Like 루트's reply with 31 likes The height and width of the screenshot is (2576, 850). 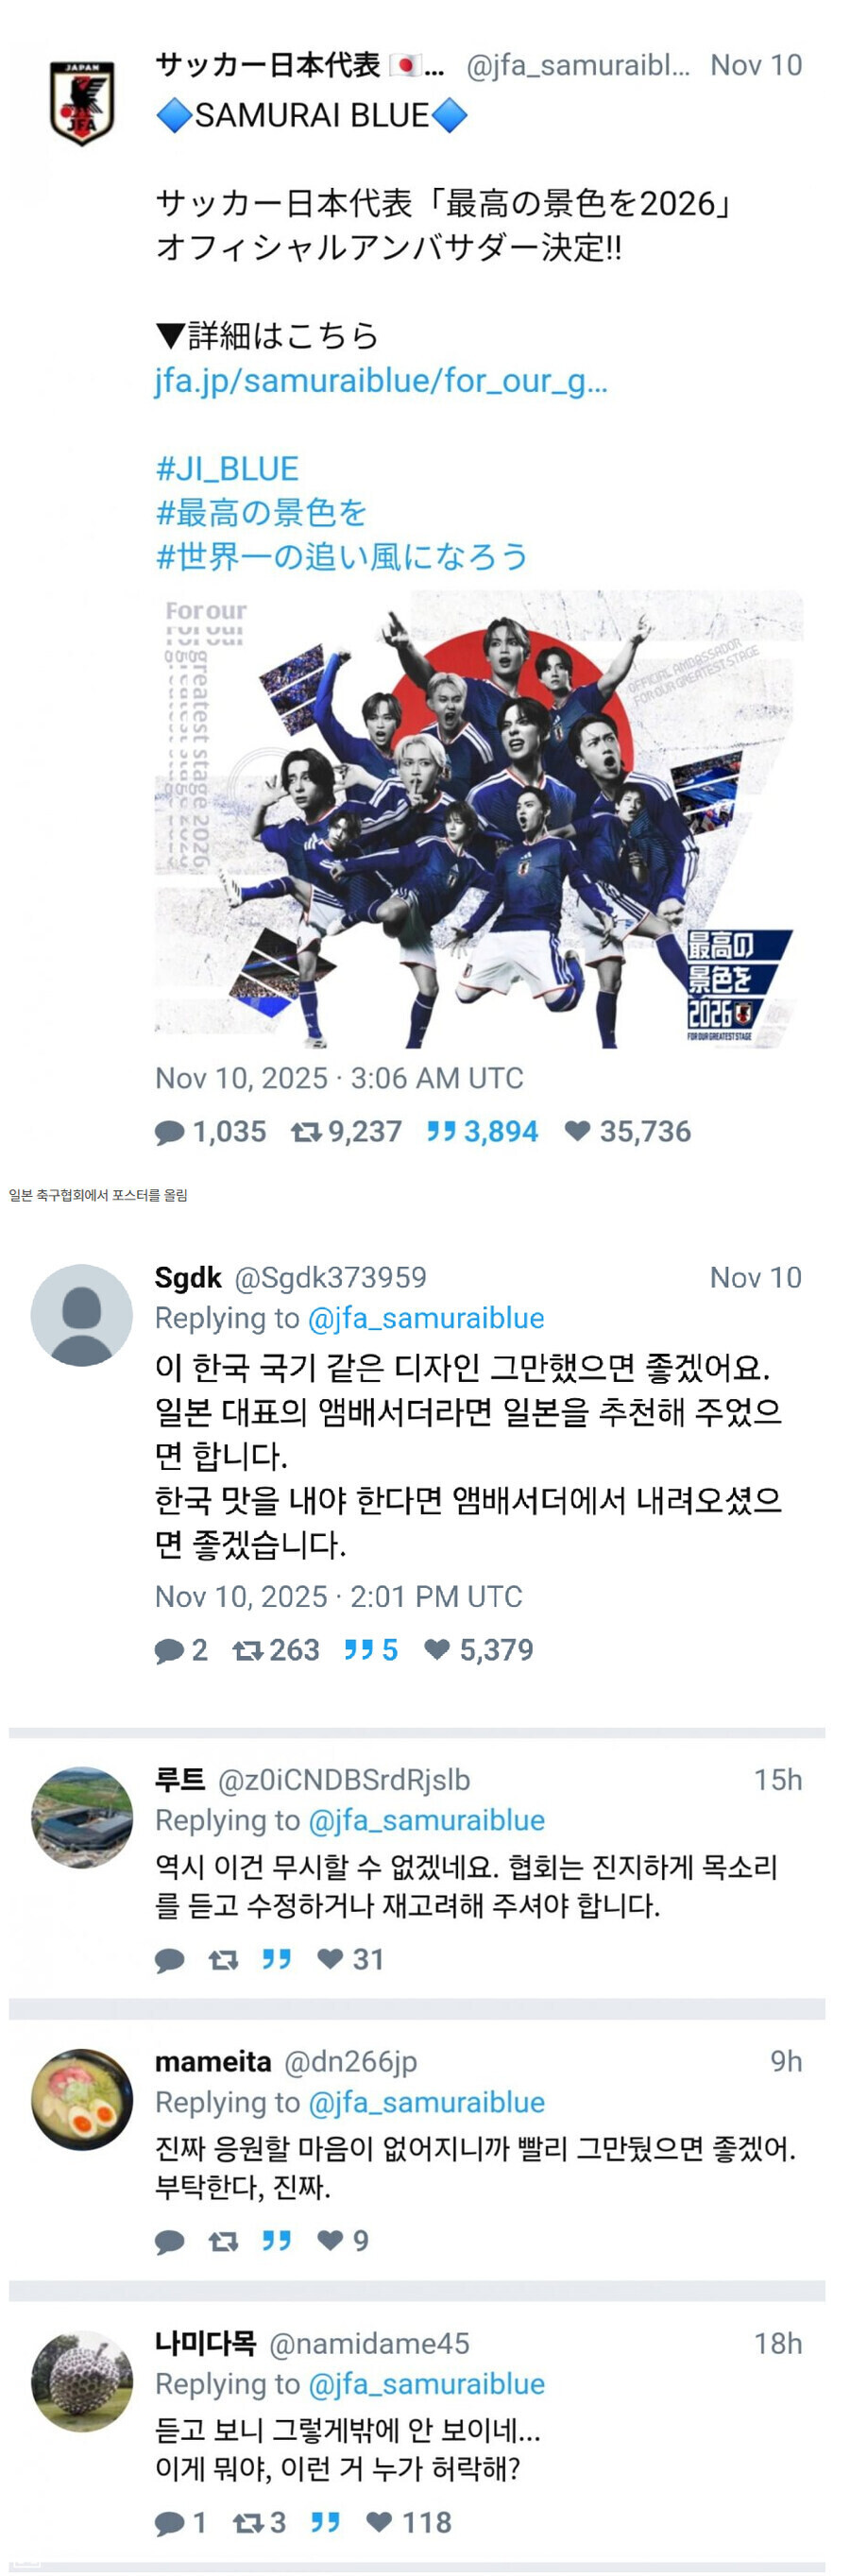point(350,1959)
